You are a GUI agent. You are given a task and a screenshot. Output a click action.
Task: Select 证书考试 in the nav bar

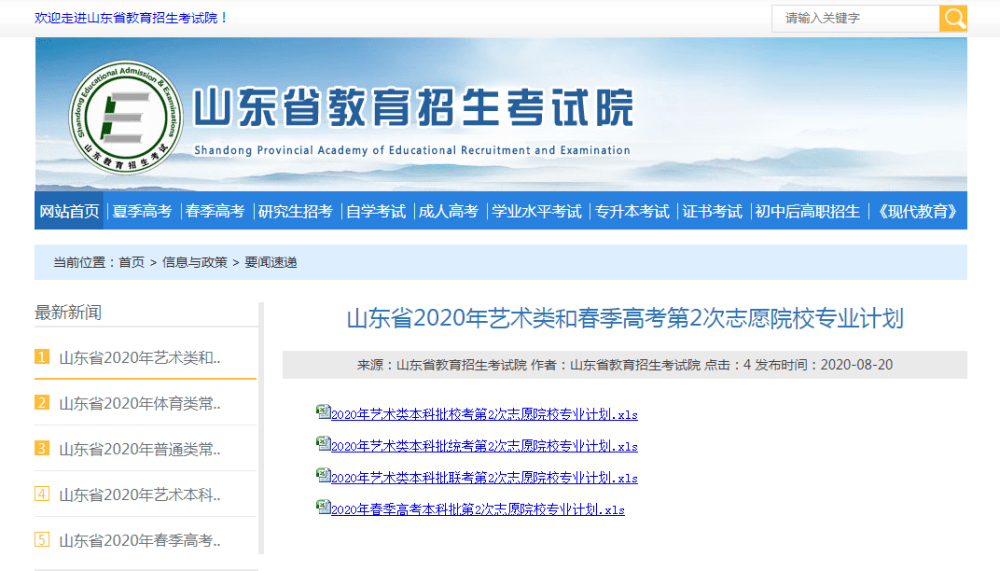pyautogui.click(x=712, y=211)
